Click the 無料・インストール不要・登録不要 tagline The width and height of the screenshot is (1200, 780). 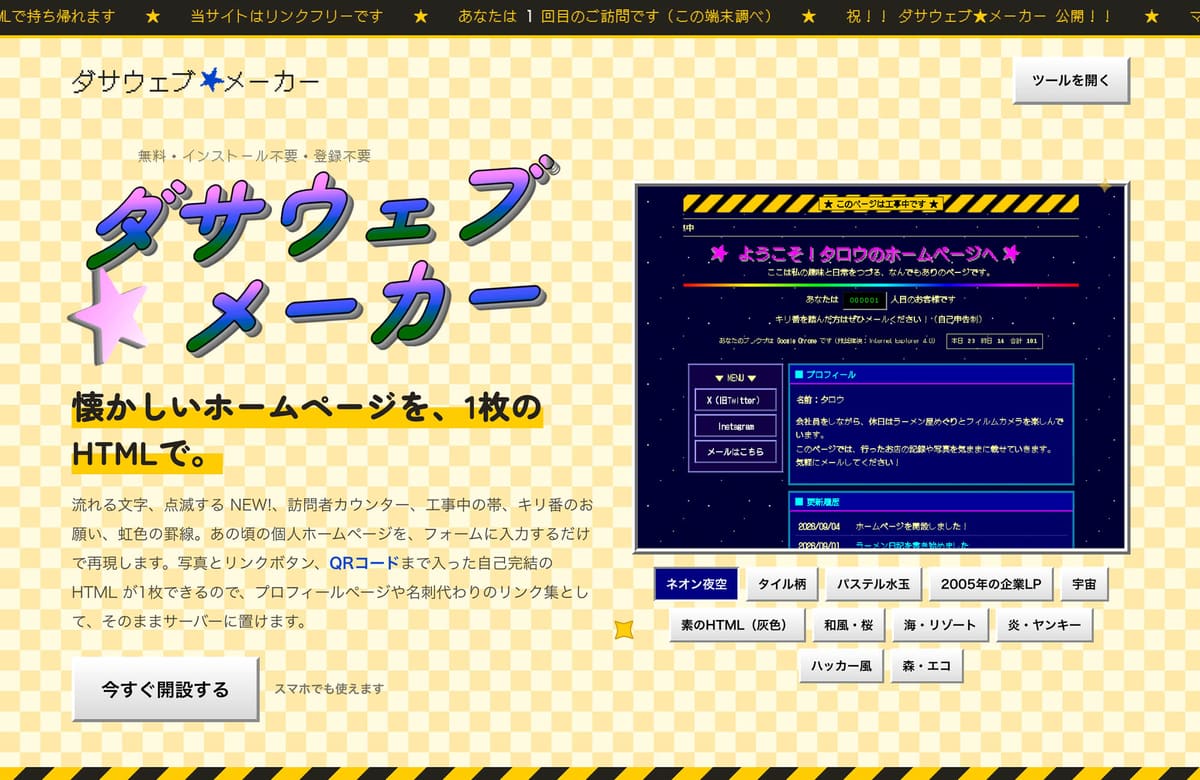[254, 156]
